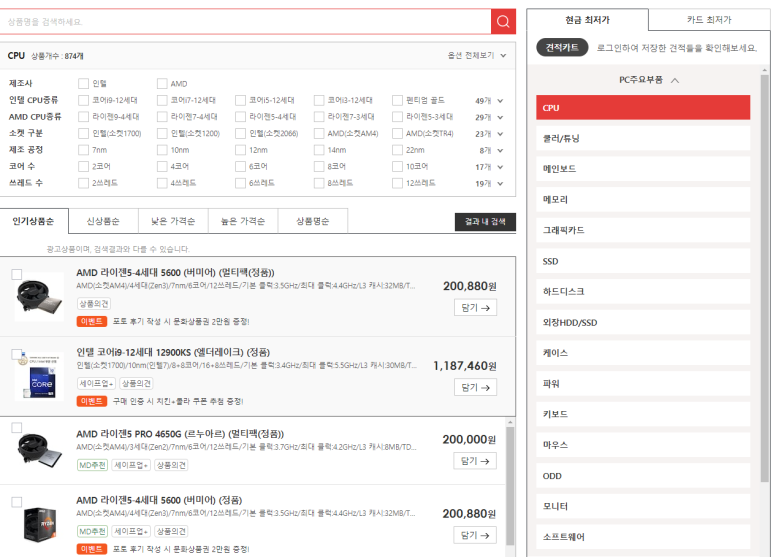The width and height of the screenshot is (773, 557).
Task: Select the 펜티엄 골드 checkbox
Action: pyautogui.click(x=397, y=100)
